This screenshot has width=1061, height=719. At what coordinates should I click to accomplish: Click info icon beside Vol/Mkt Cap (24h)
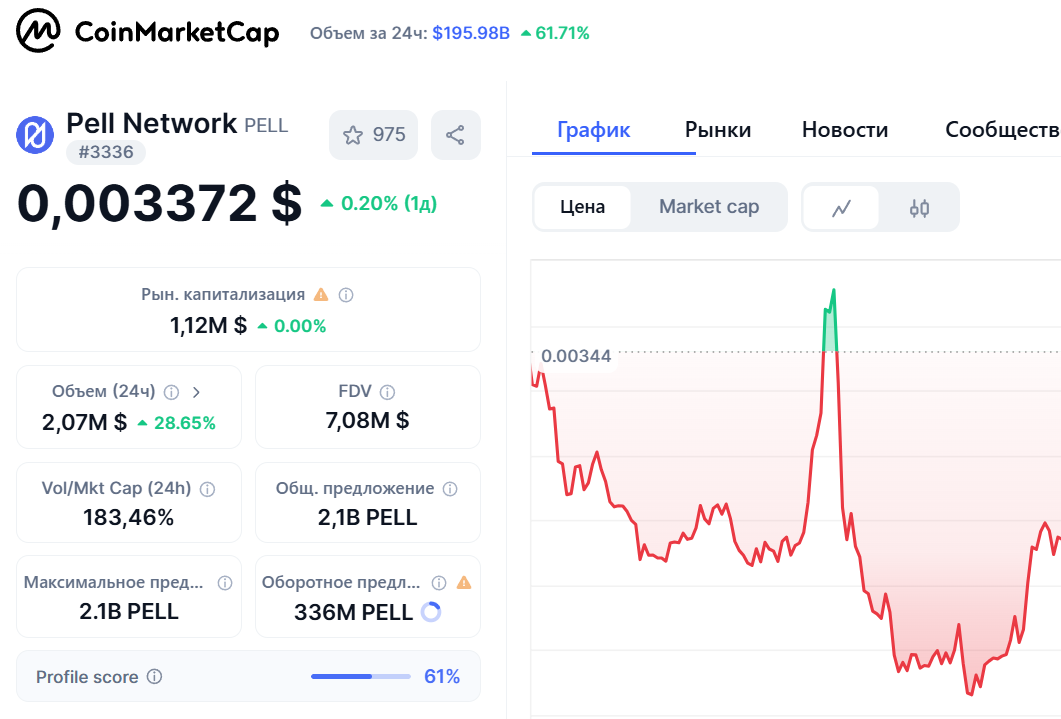tap(208, 489)
